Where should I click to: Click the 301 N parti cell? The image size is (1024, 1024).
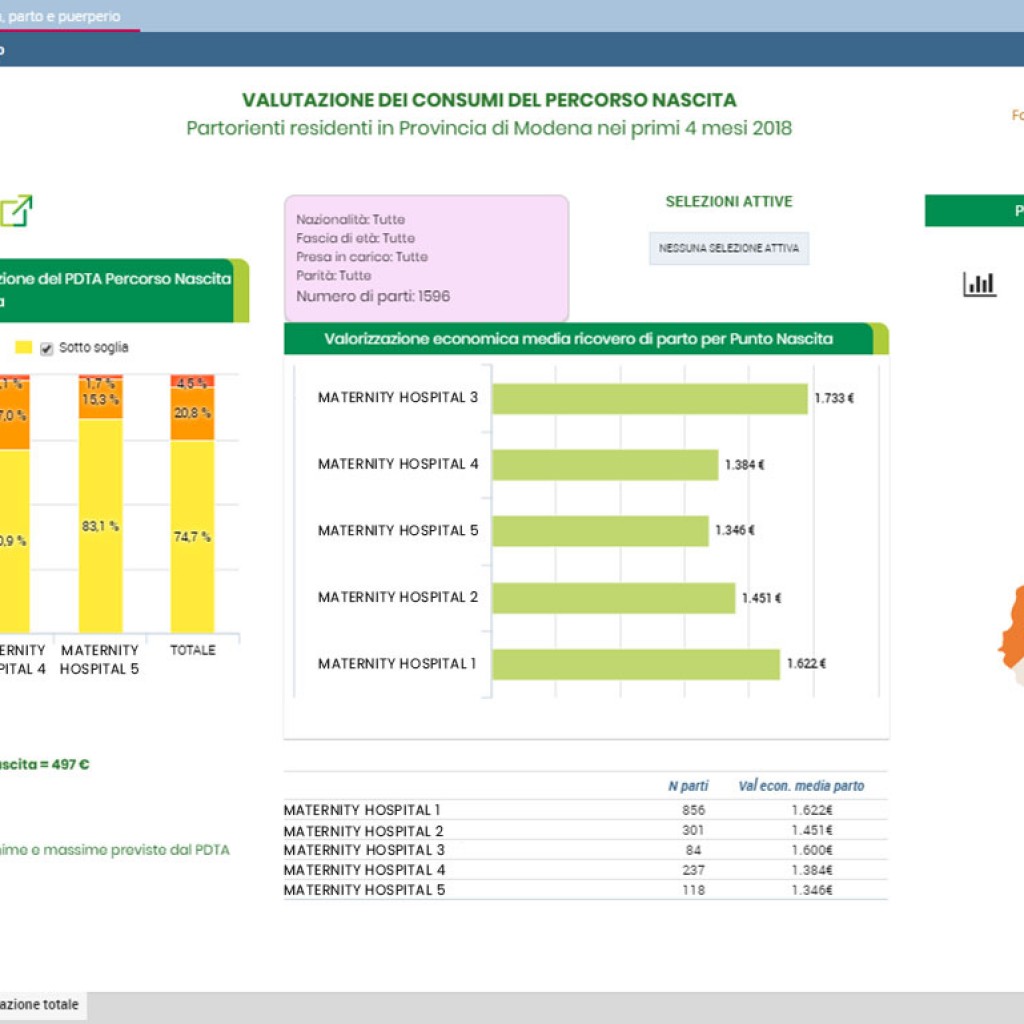point(694,830)
